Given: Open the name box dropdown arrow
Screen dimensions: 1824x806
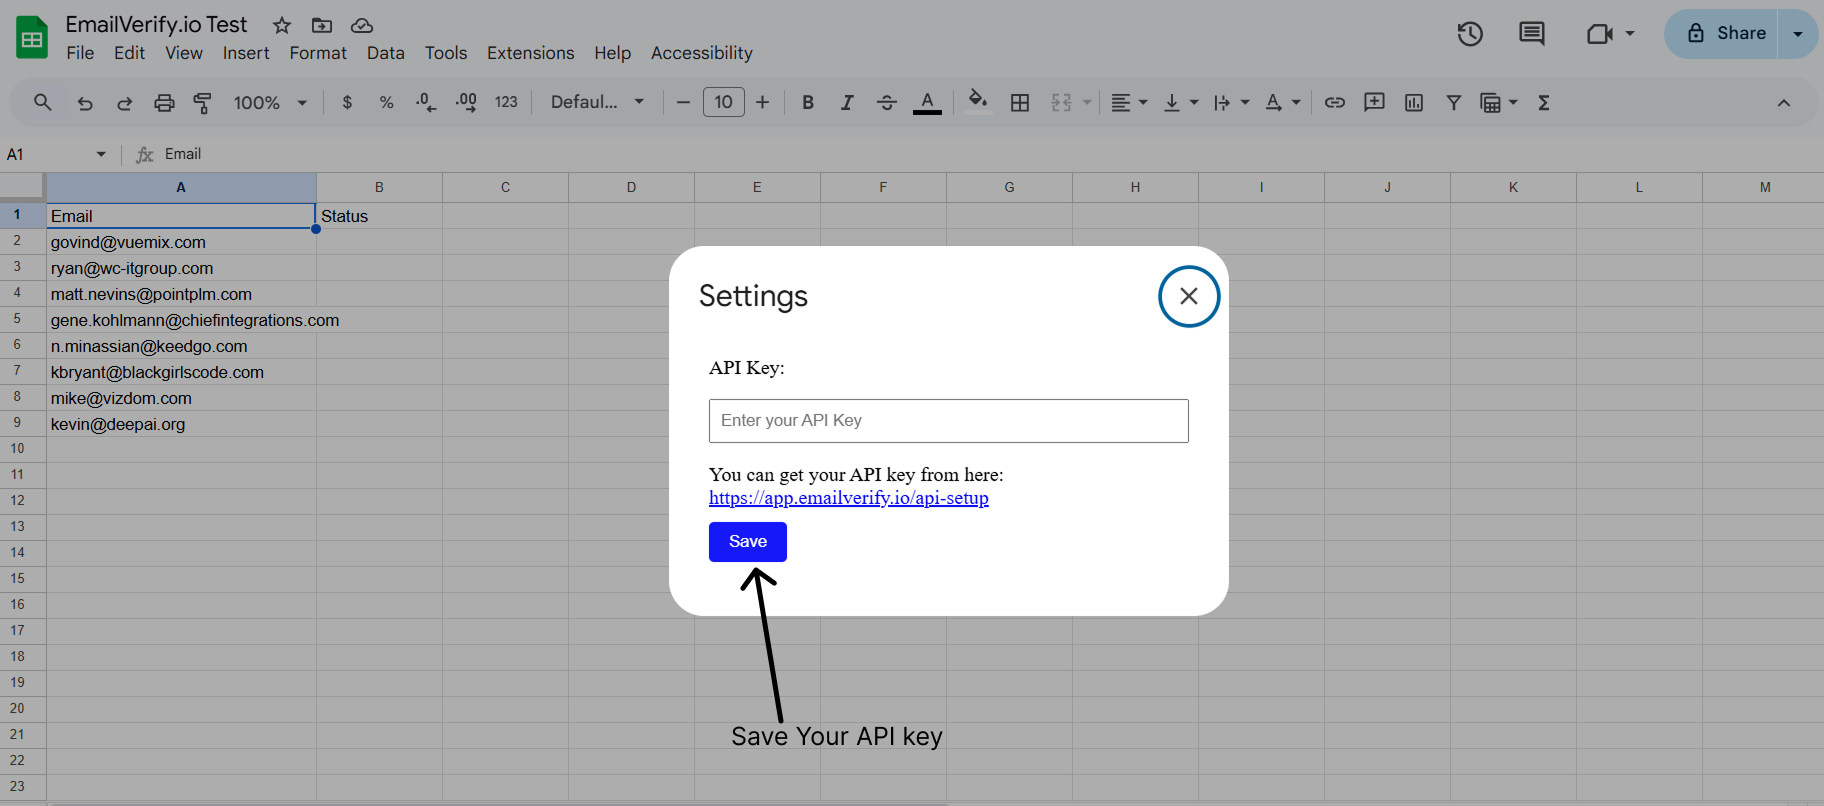Looking at the screenshot, I should tap(101, 154).
